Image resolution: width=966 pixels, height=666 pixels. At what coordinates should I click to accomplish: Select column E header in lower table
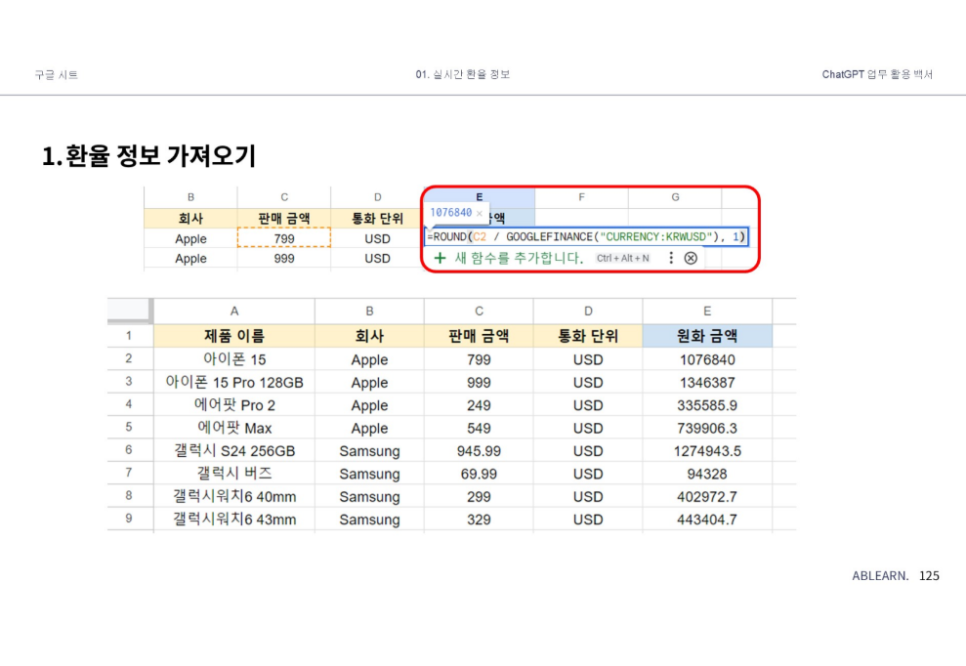(x=707, y=311)
